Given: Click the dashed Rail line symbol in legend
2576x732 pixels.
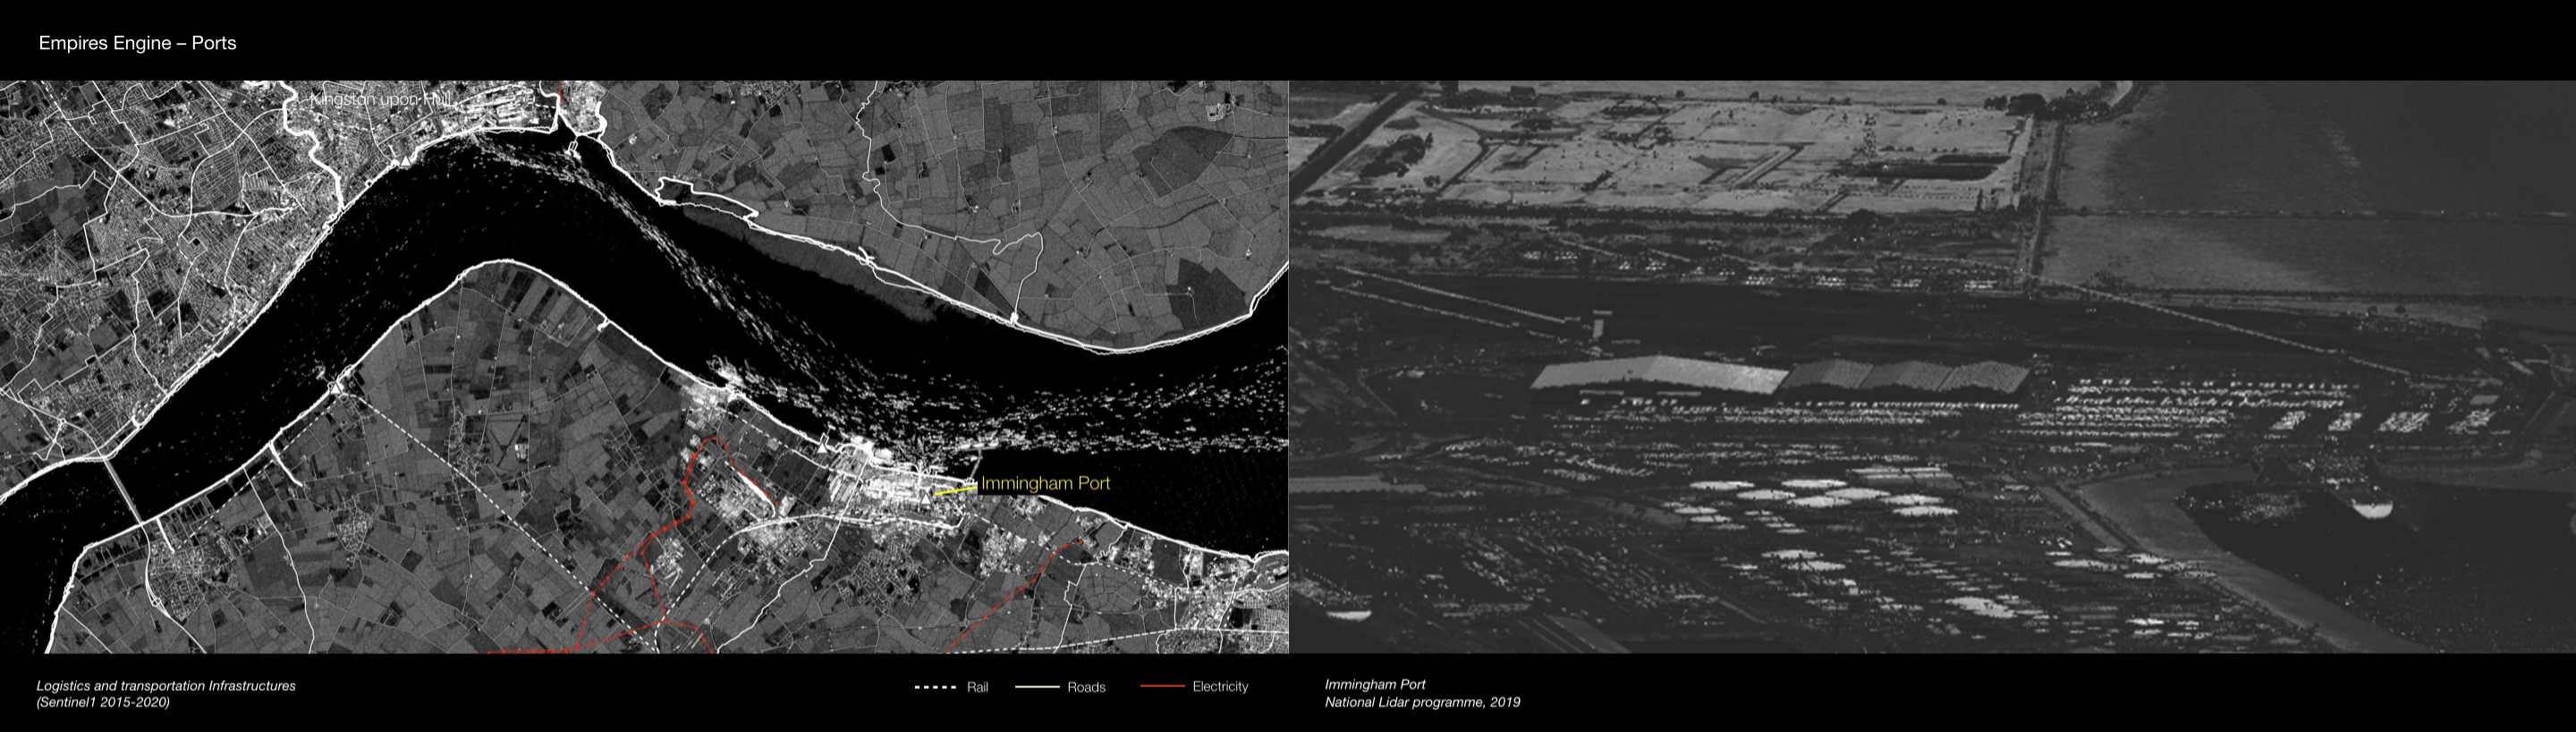Looking at the screenshot, I should (935, 687).
